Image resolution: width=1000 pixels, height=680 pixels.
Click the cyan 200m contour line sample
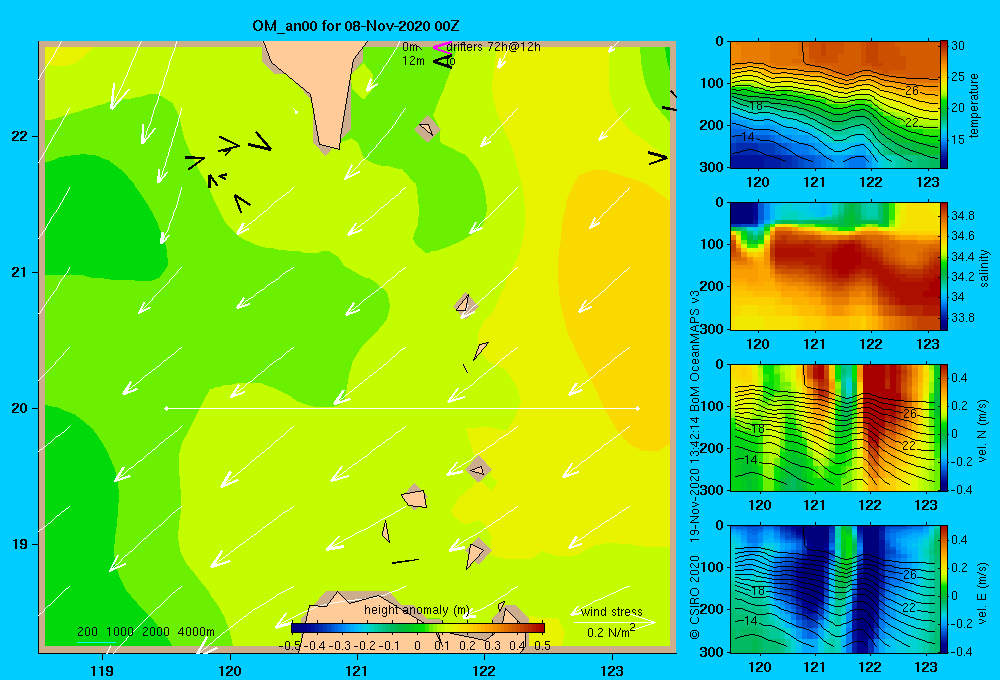click(96, 642)
